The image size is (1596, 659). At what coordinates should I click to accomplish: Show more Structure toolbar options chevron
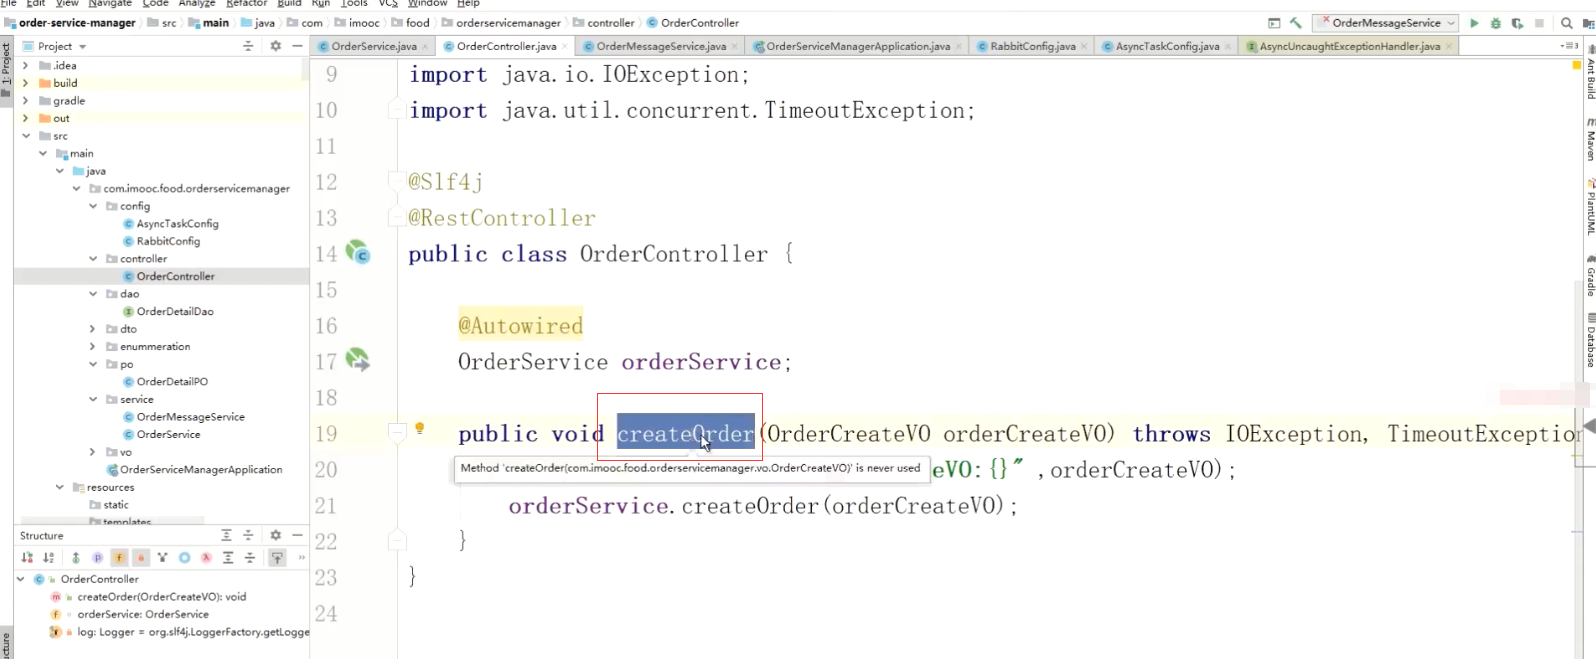[x=301, y=557]
